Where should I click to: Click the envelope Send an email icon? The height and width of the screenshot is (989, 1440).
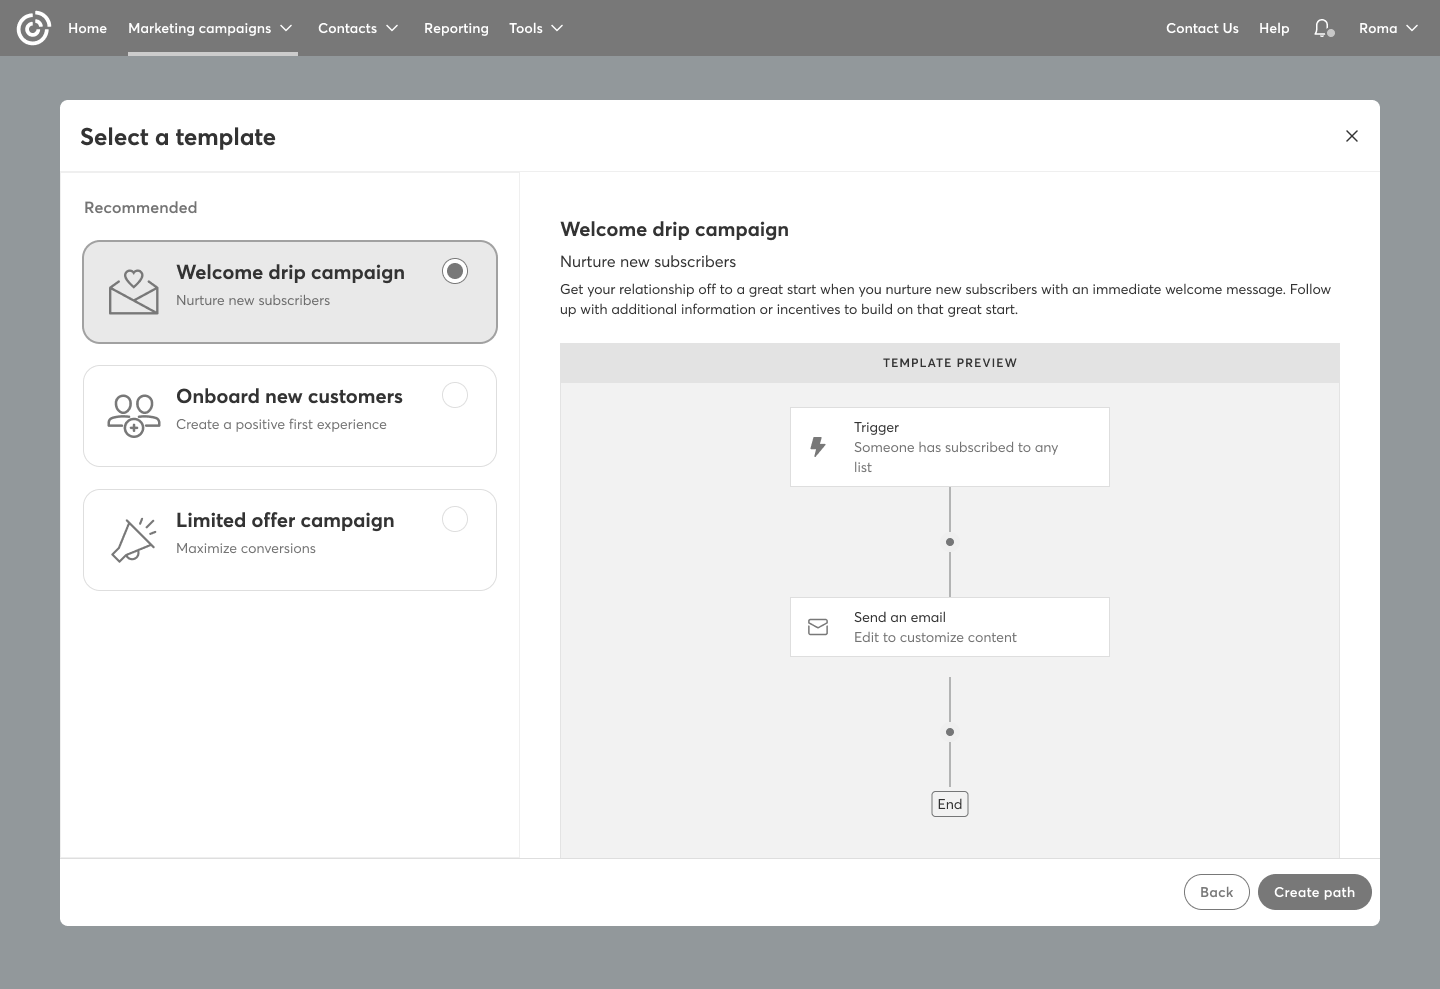(x=818, y=627)
